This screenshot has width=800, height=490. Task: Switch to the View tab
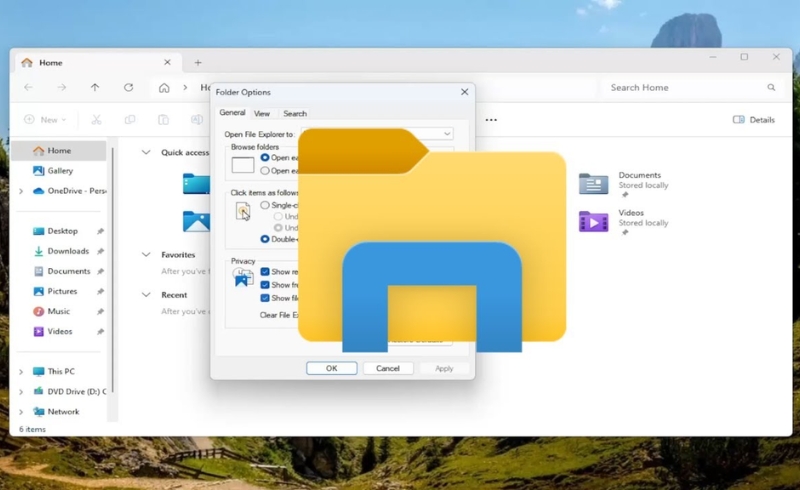[x=262, y=114]
